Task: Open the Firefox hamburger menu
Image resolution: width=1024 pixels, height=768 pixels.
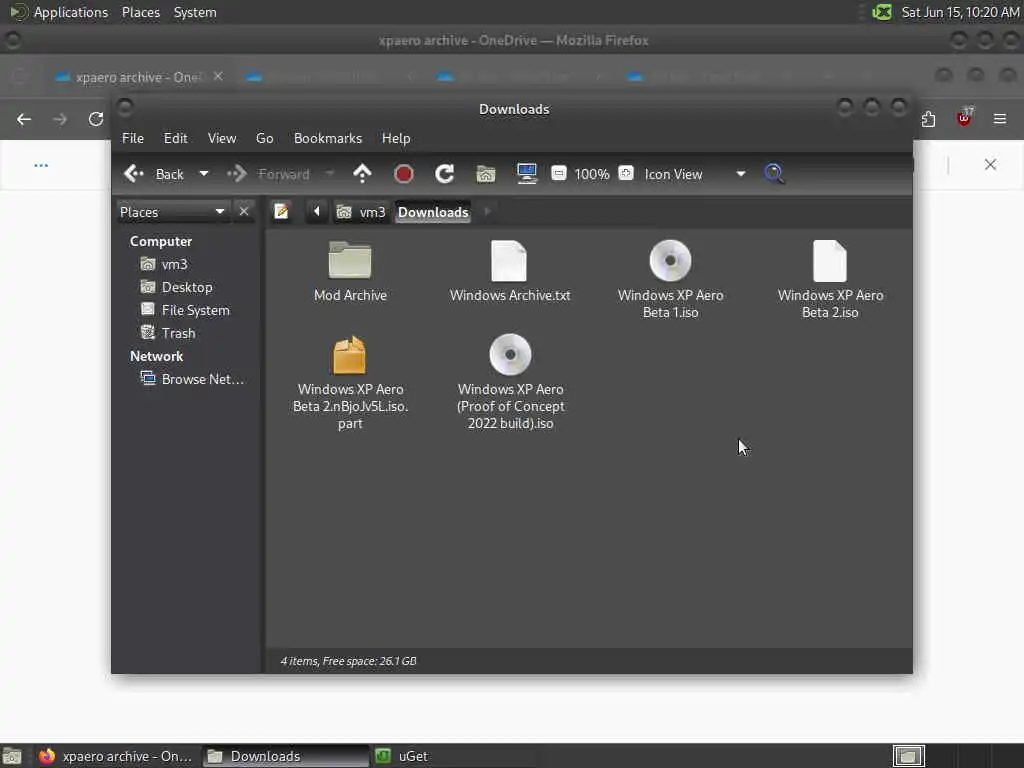Action: point(1000,119)
